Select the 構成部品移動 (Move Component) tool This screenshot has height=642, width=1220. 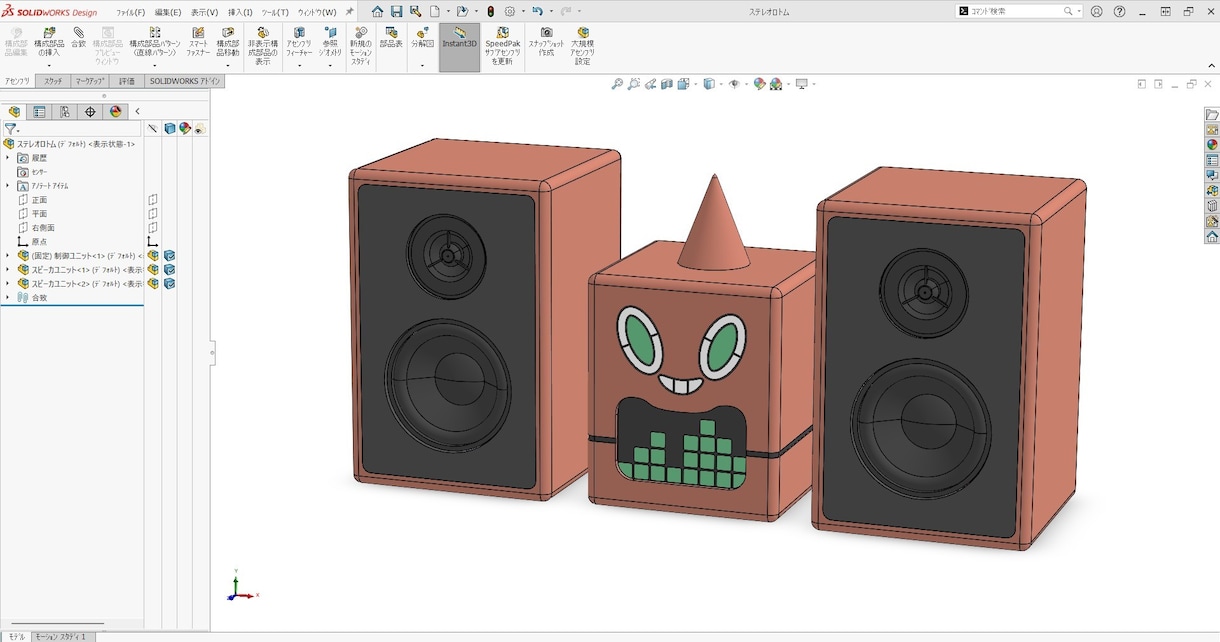click(x=228, y=40)
